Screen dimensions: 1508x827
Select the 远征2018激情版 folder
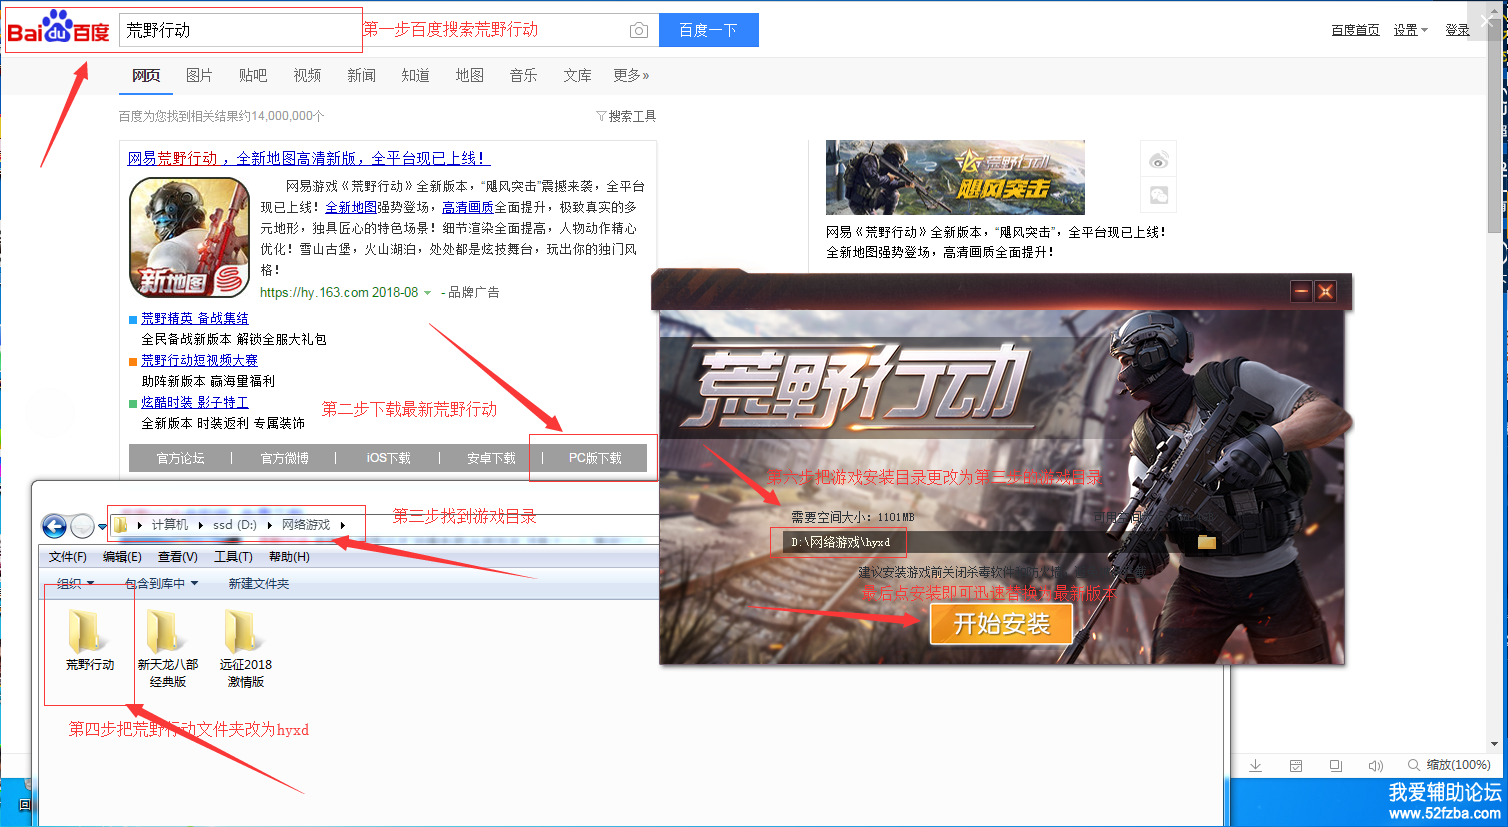tap(246, 648)
